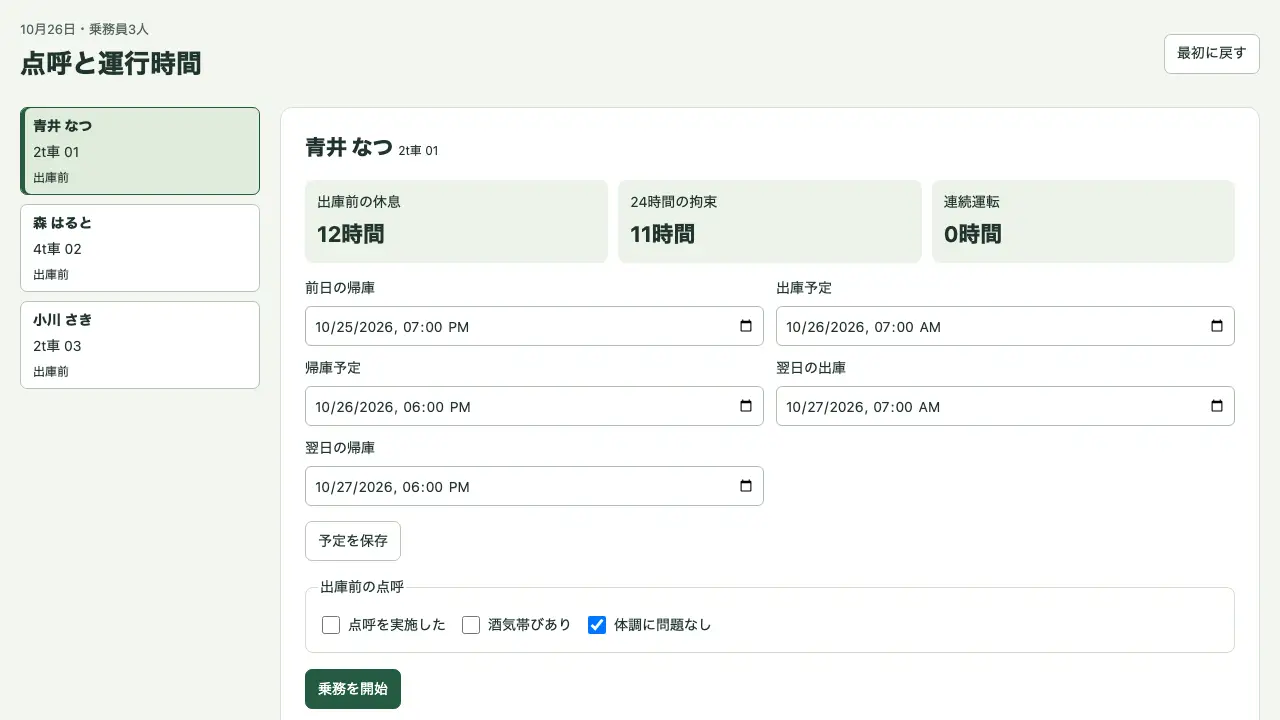1280x720 pixels.
Task: Start duty with 乗務を開始 button
Action: [x=353, y=689]
